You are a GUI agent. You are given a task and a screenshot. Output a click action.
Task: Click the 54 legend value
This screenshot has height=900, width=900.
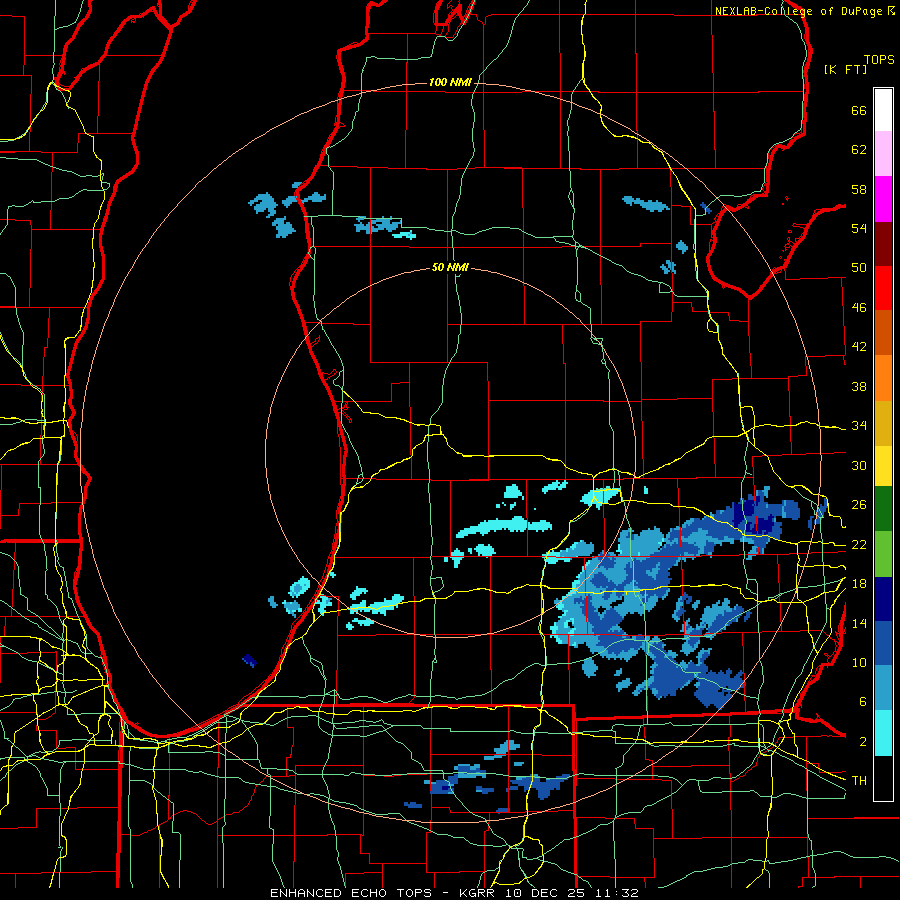tap(859, 228)
